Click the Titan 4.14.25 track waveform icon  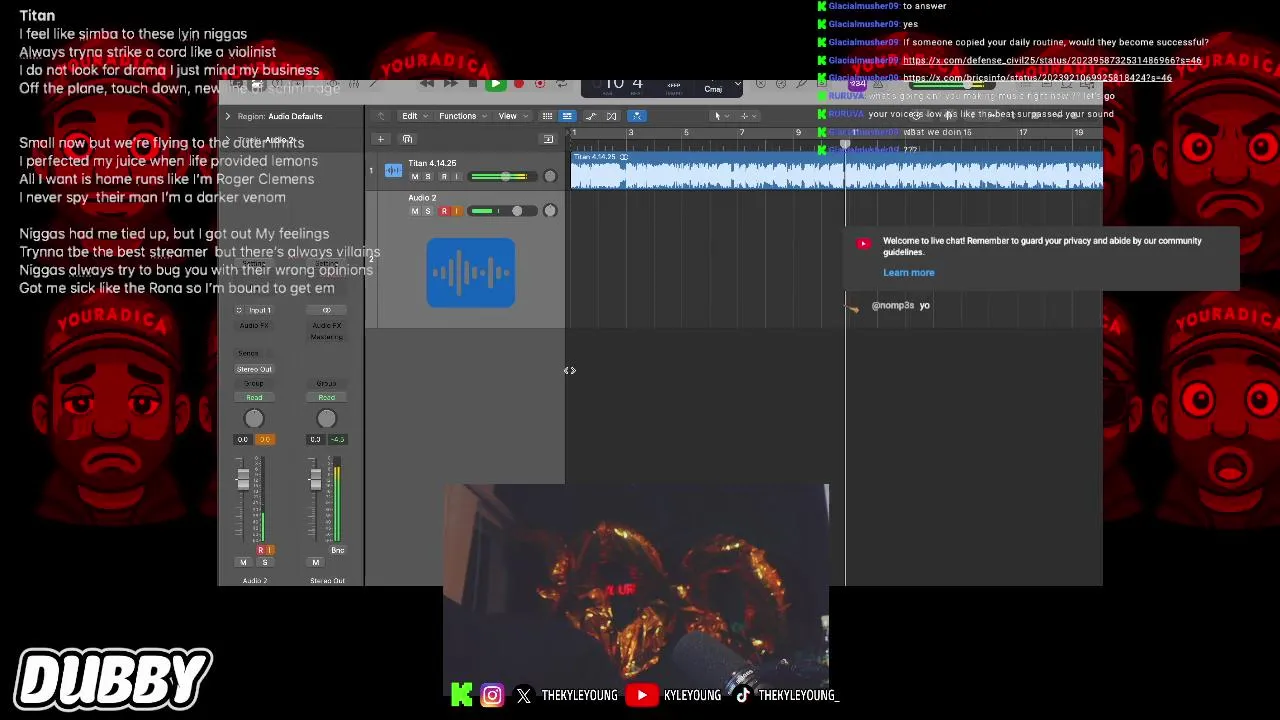click(x=393, y=170)
